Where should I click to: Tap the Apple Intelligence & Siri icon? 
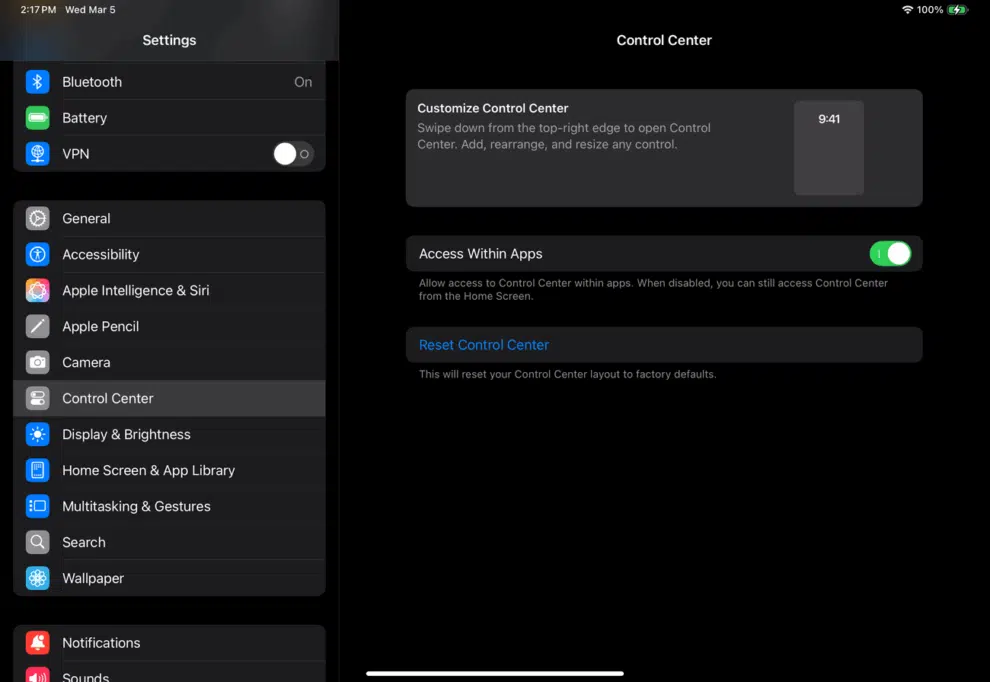point(37,290)
